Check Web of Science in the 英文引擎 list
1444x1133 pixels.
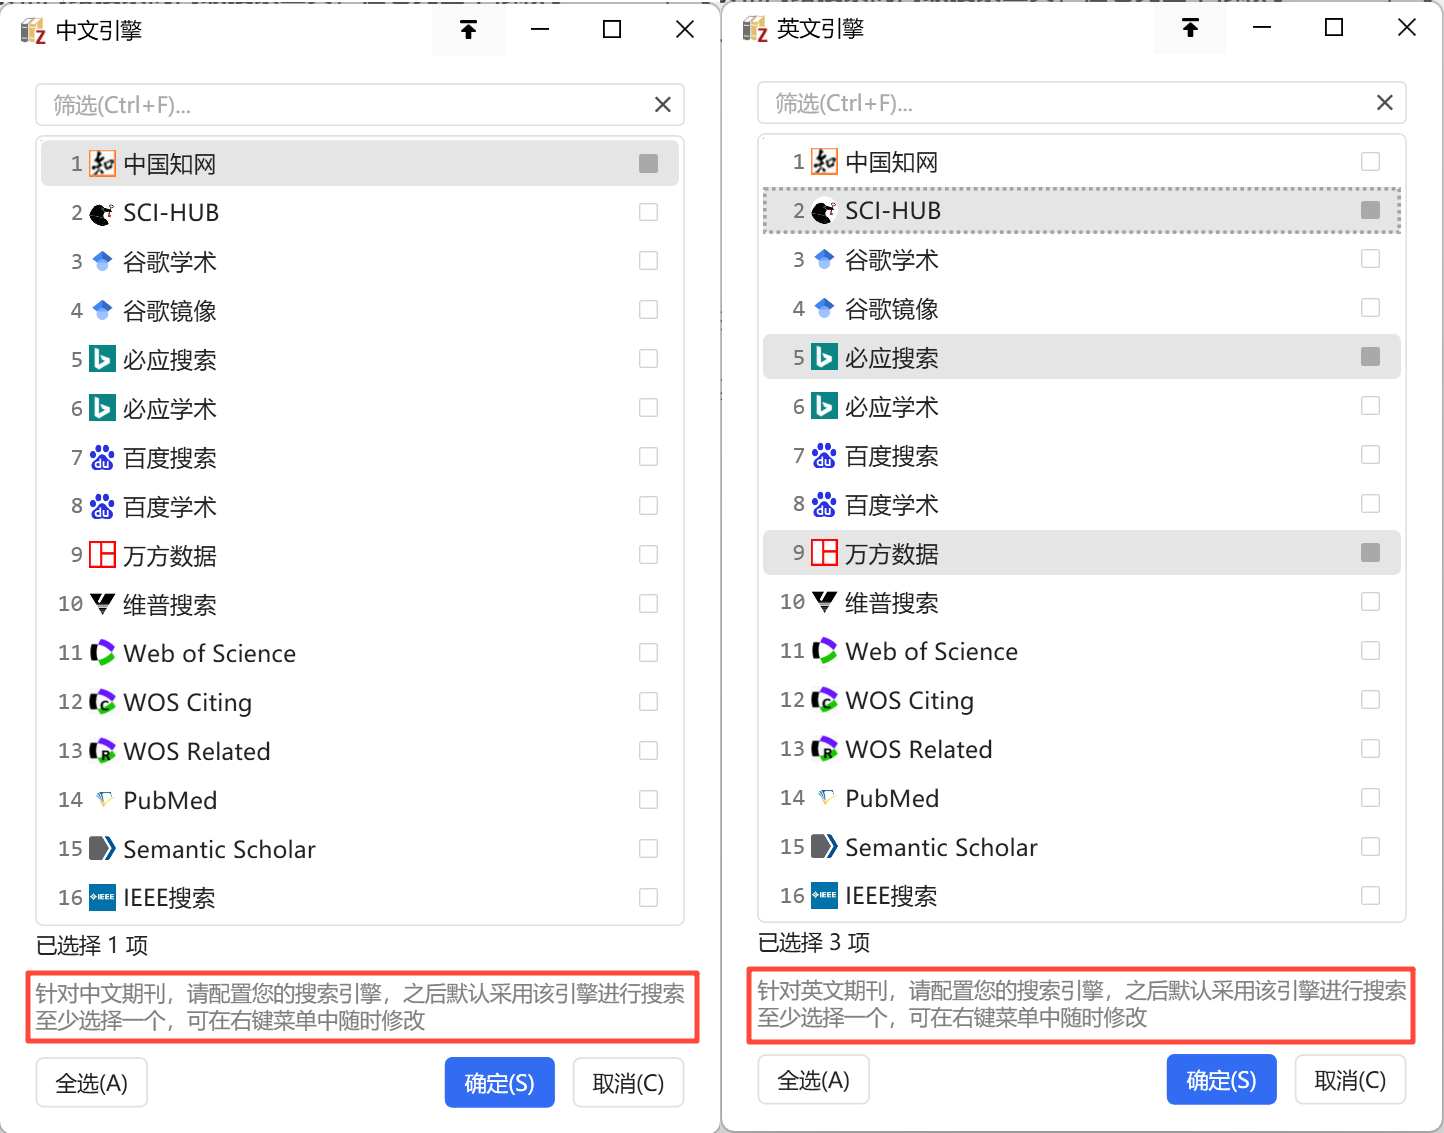tap(1370, 651)
